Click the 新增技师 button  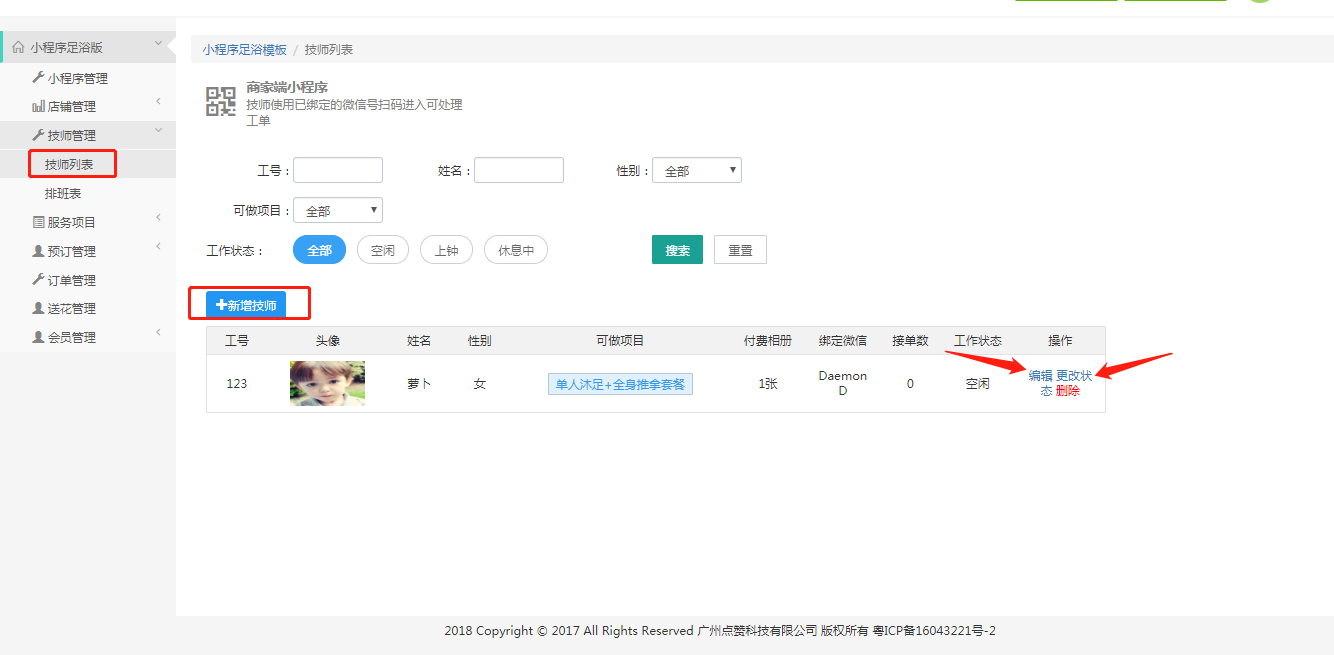(x=246, y=305)
